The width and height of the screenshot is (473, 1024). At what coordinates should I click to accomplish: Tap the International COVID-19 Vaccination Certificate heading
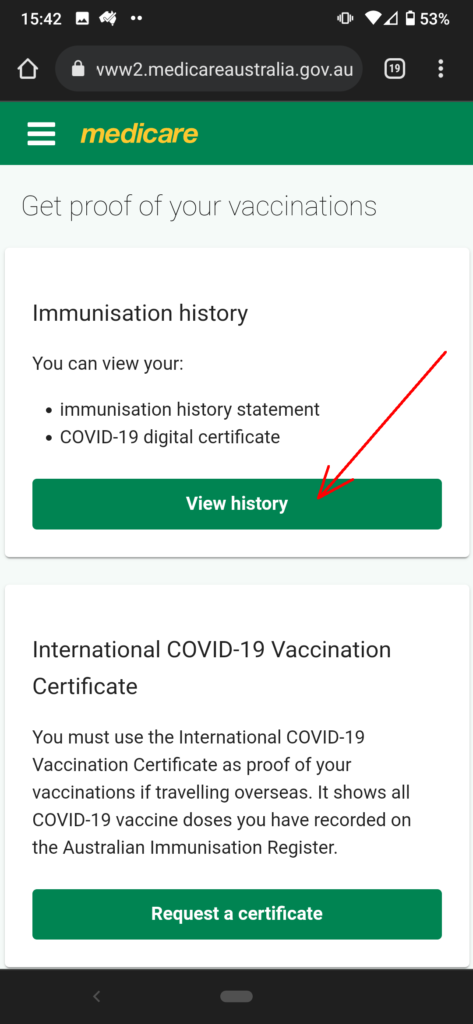coord(212,668)
